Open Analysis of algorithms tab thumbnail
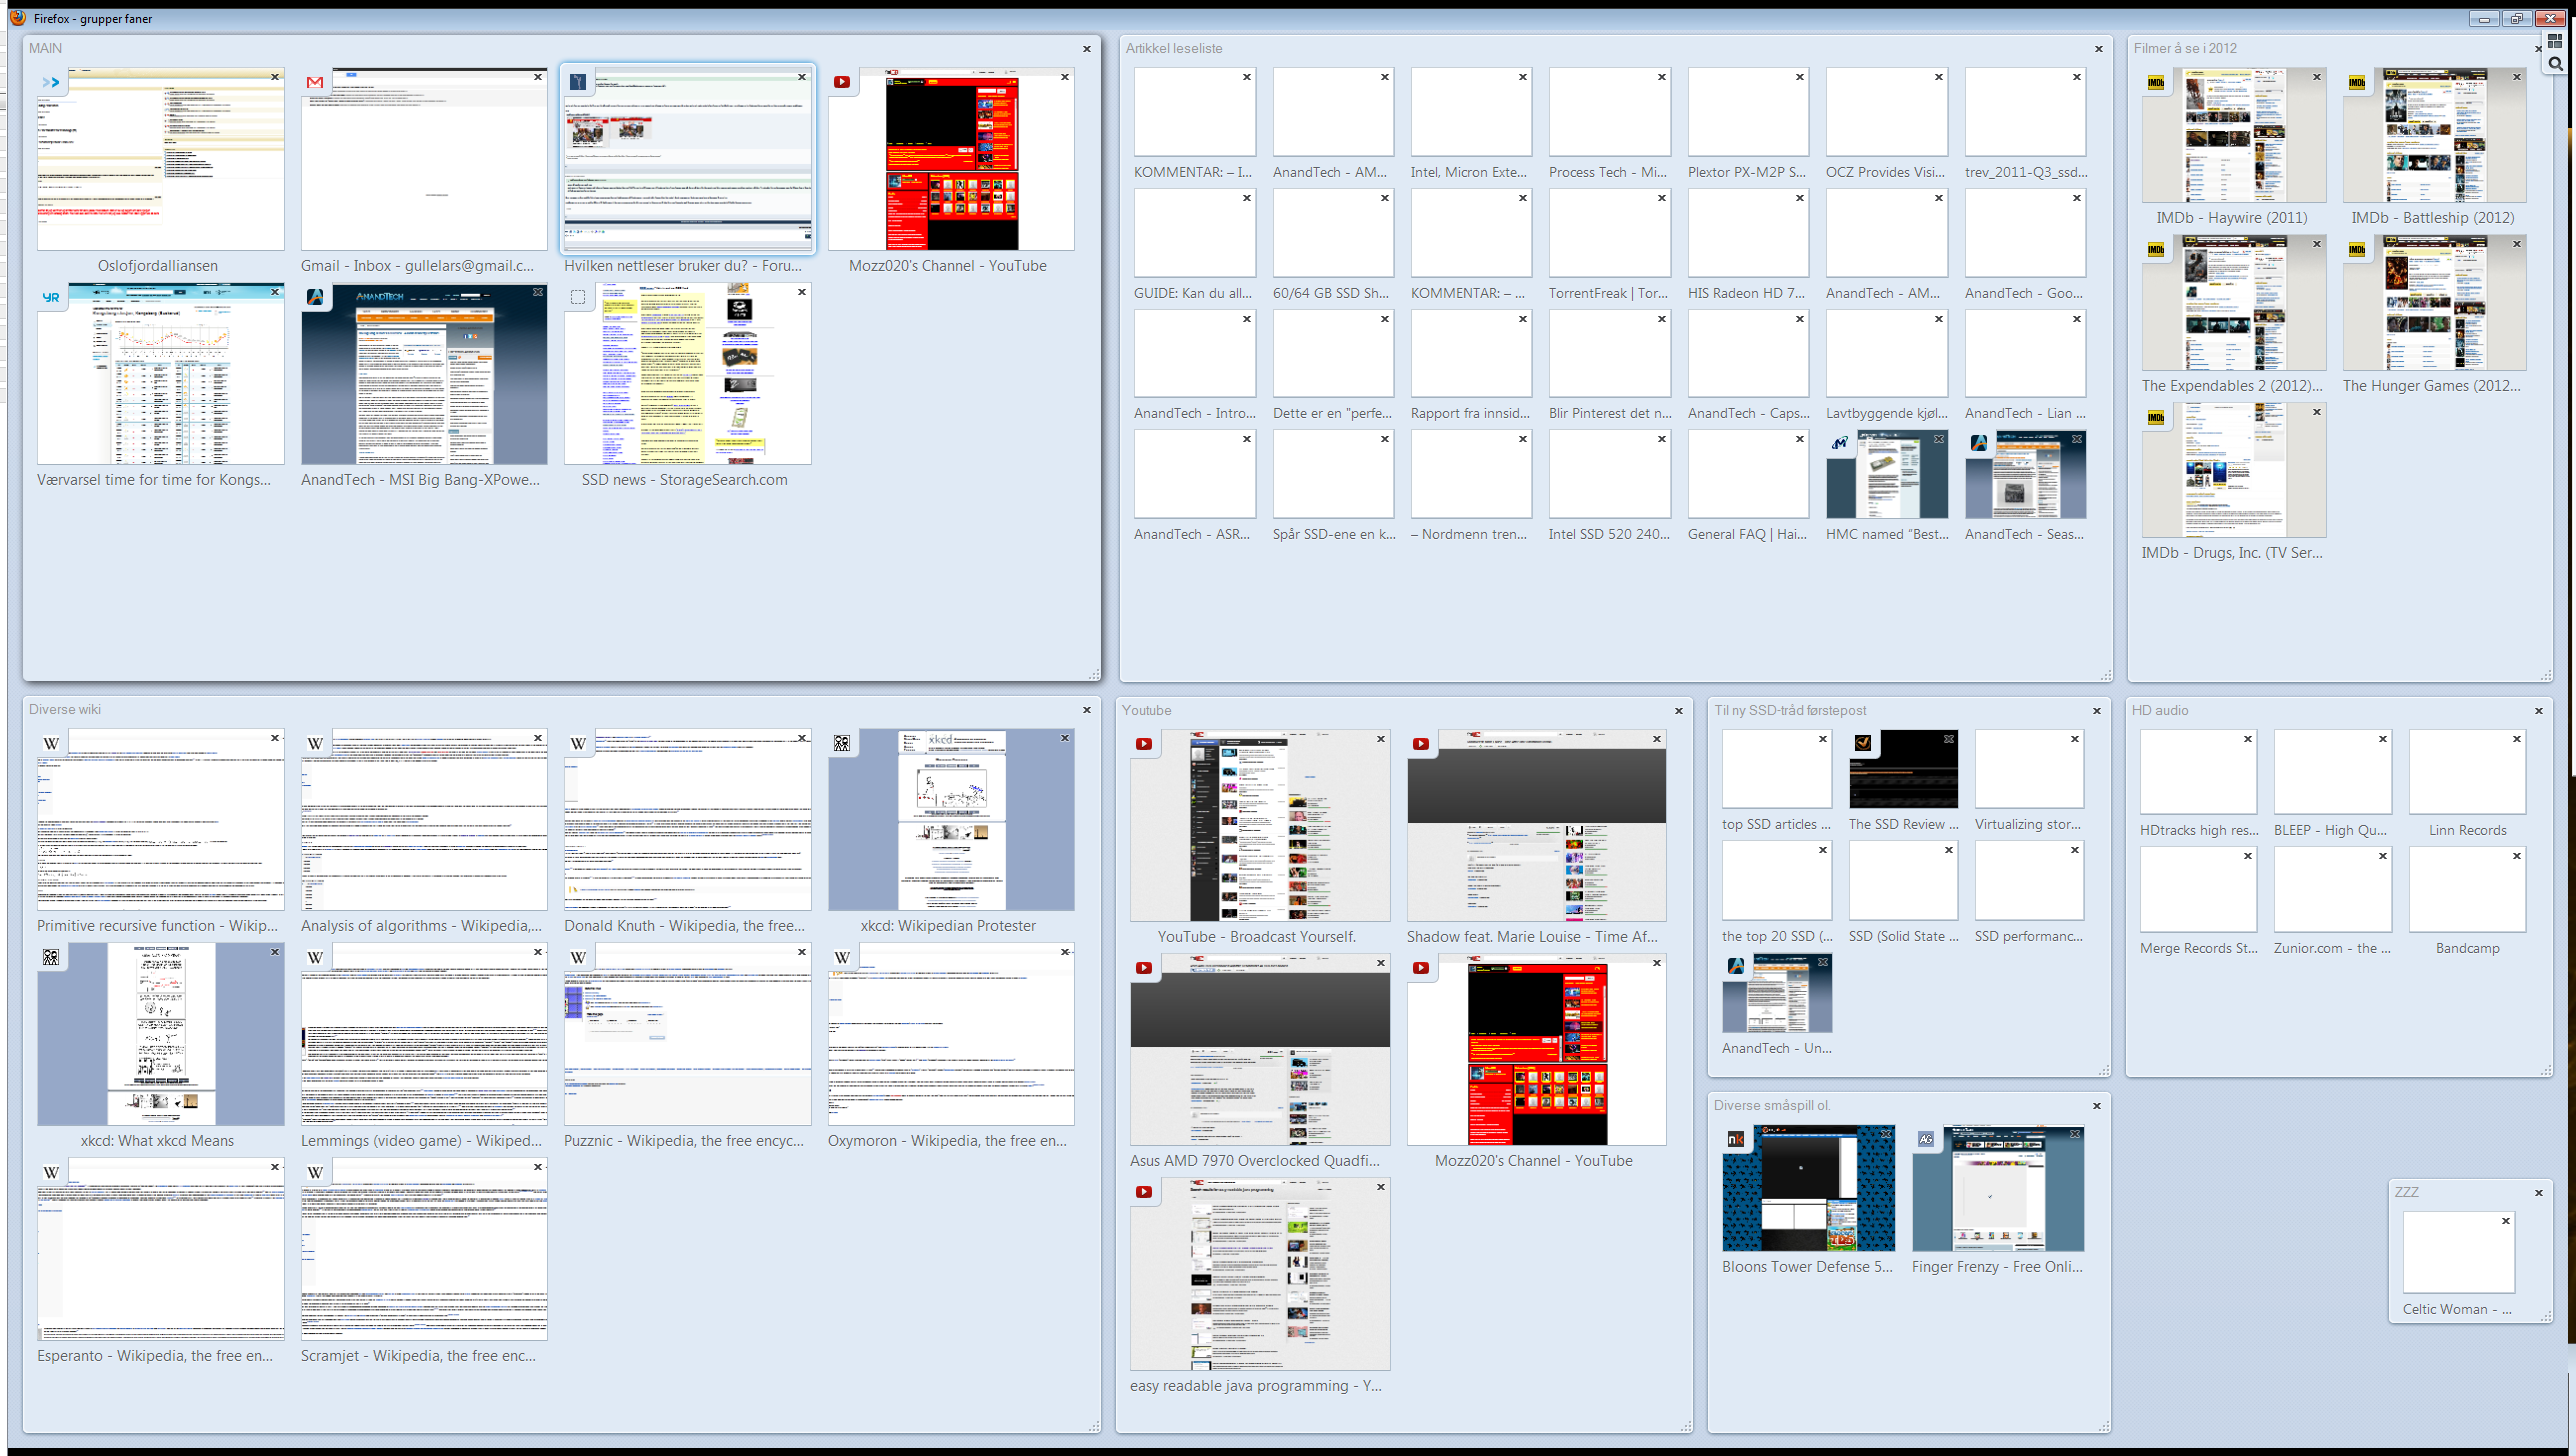 [424, 819]
